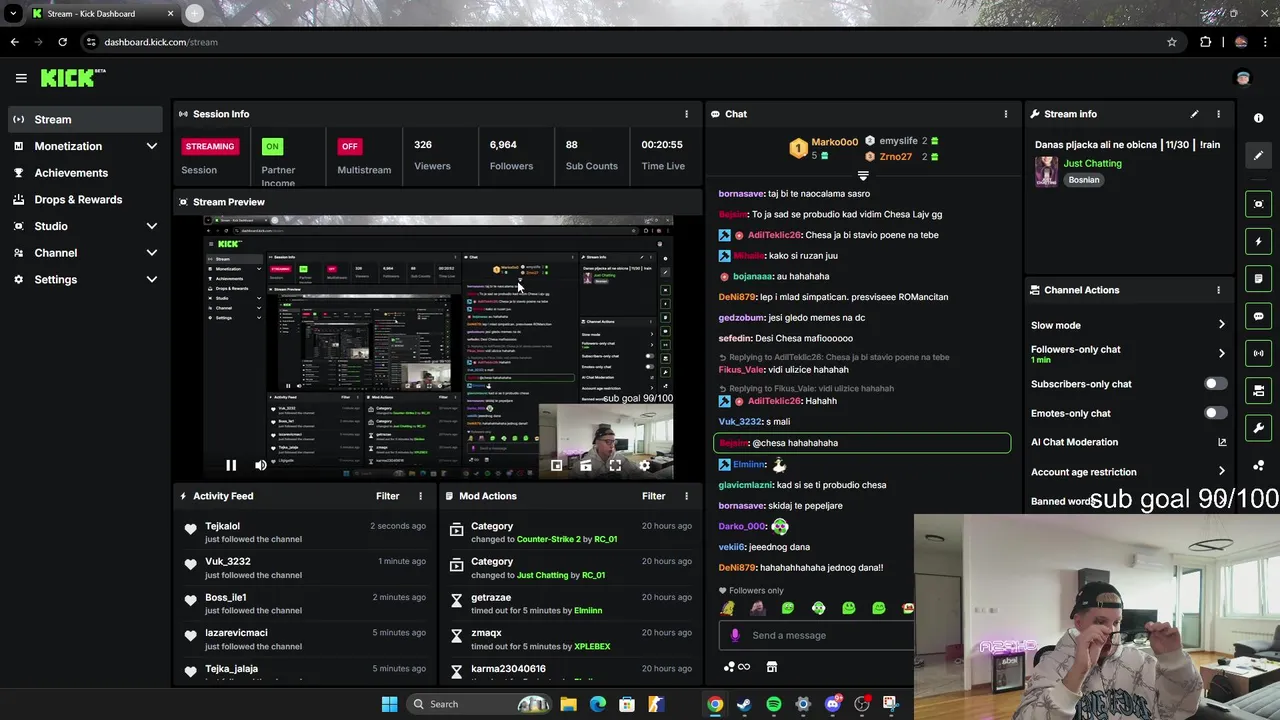Open the Activity Feed Filter

click(387, 496)
